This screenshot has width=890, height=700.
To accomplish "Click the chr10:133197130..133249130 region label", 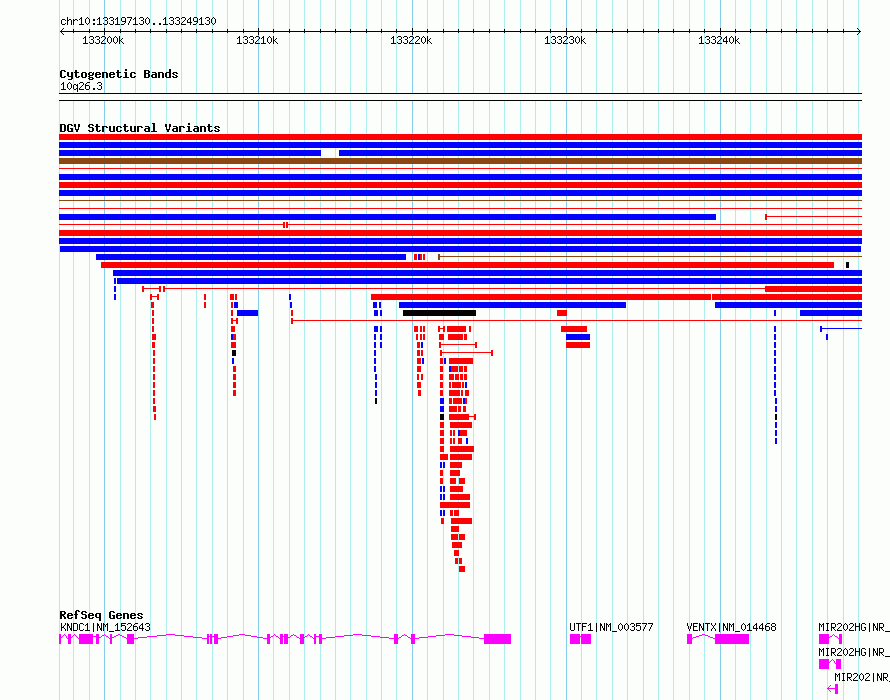I will (138, 22).
